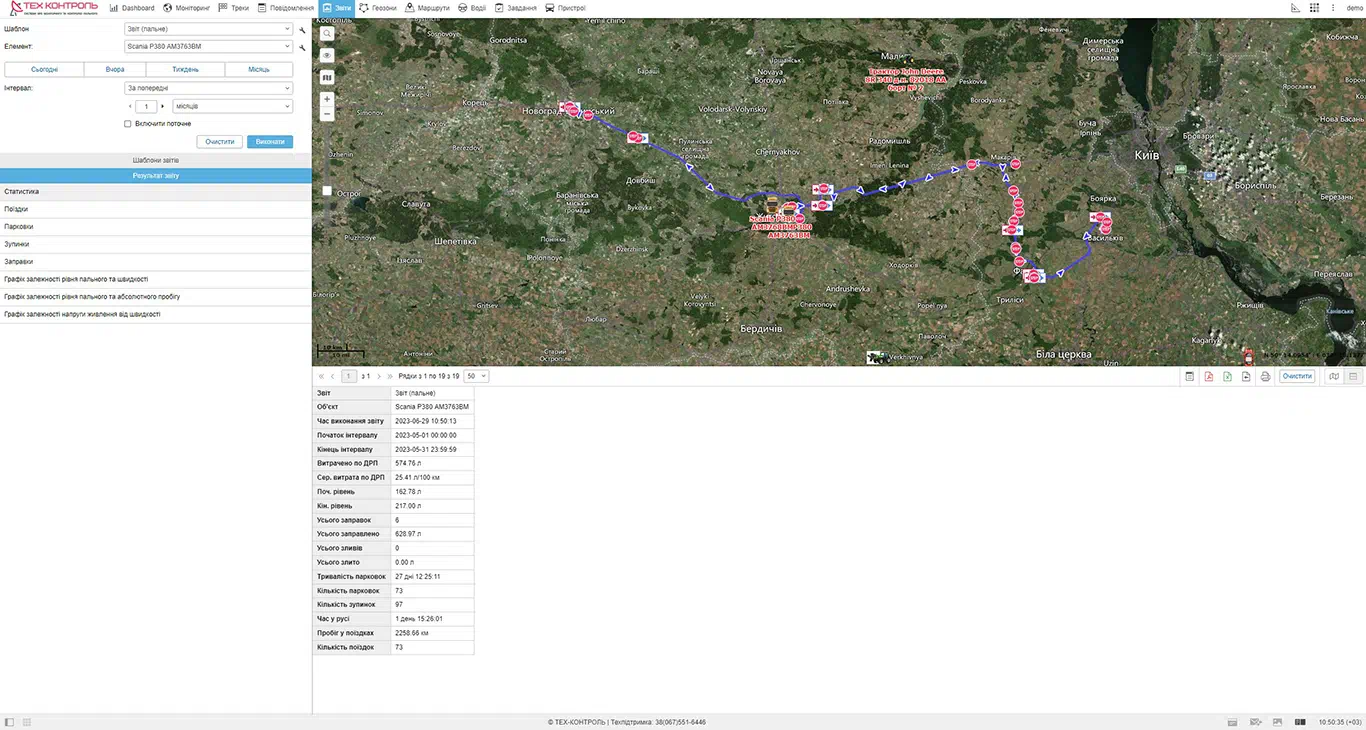Expand the Шаблон report template dropdown
The height and width of the screenshot is (730, 1366).
point(209,29)
